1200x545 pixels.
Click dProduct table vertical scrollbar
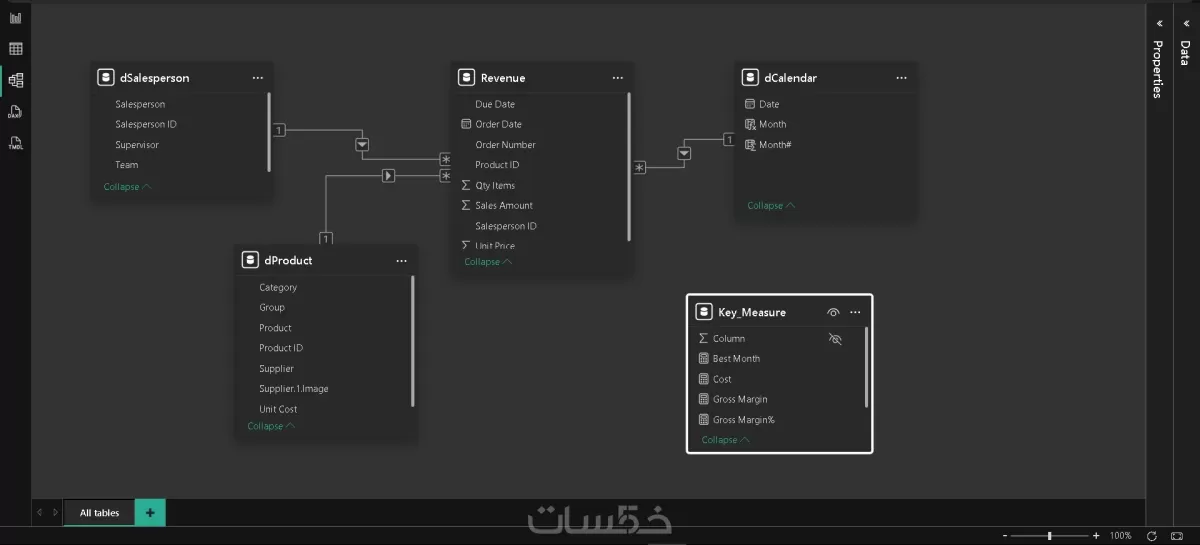coord(413,341)
